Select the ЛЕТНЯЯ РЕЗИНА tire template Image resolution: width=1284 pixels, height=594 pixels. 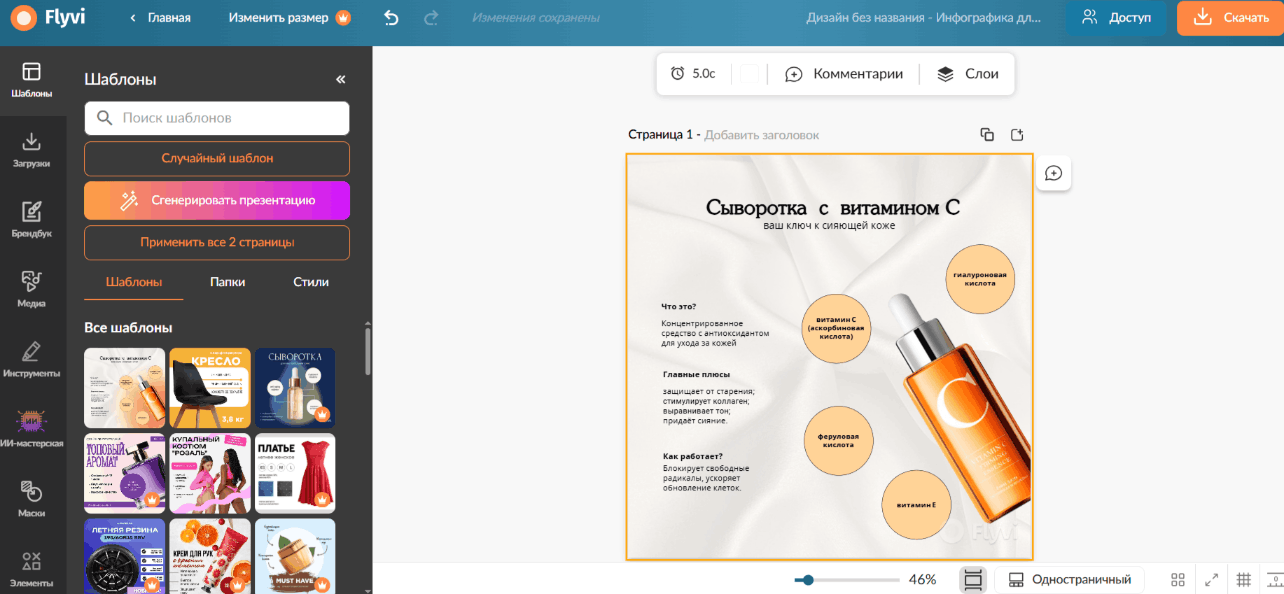(125, 556)
